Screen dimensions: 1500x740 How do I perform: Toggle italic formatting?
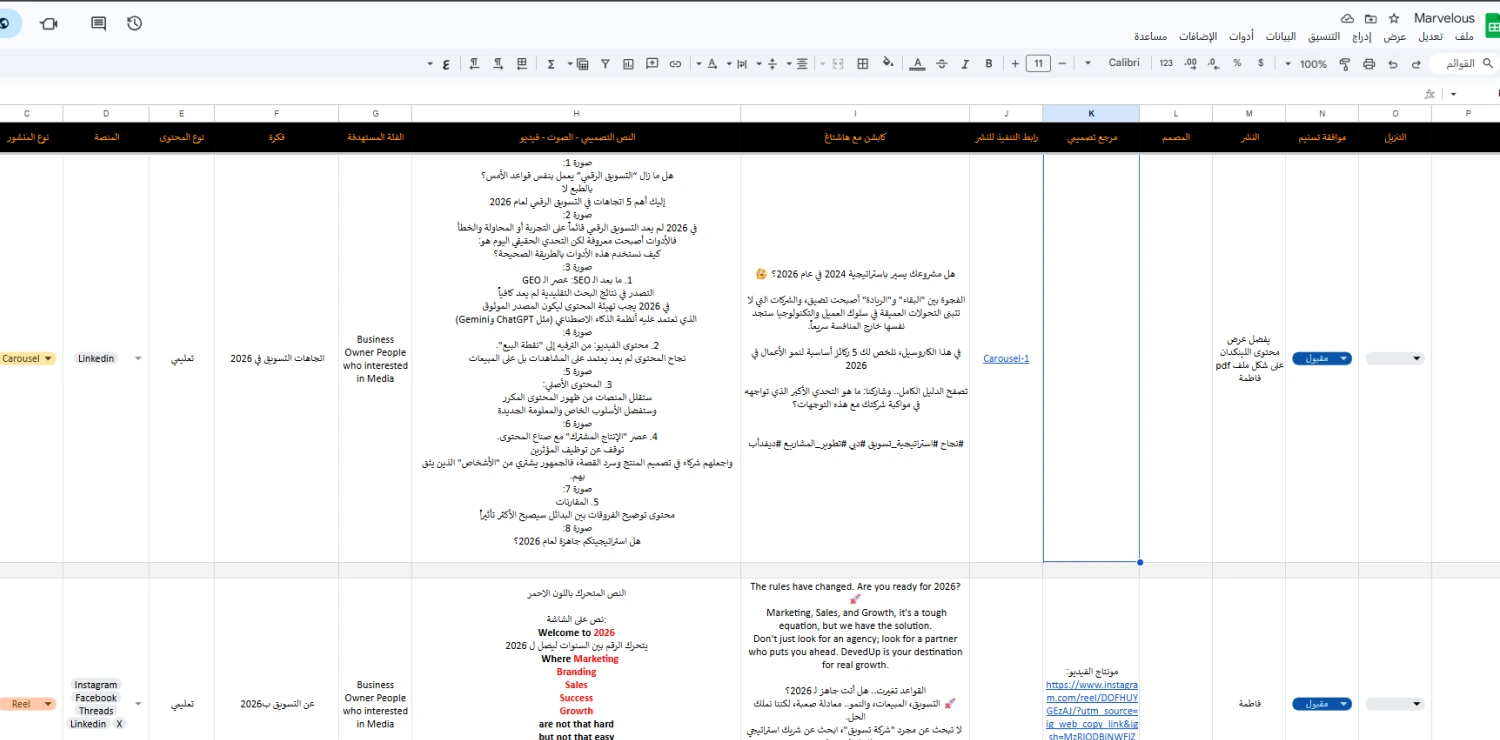tap(965, 63)
